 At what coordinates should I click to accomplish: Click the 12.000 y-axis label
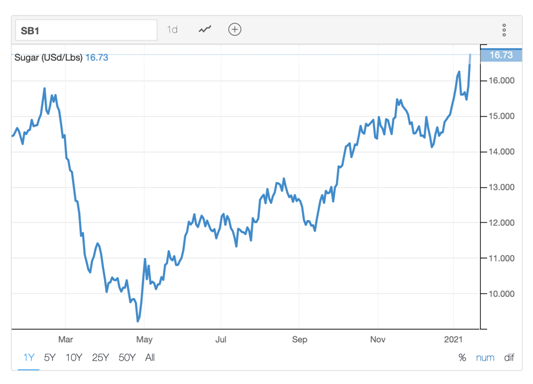tap(501, 223)
